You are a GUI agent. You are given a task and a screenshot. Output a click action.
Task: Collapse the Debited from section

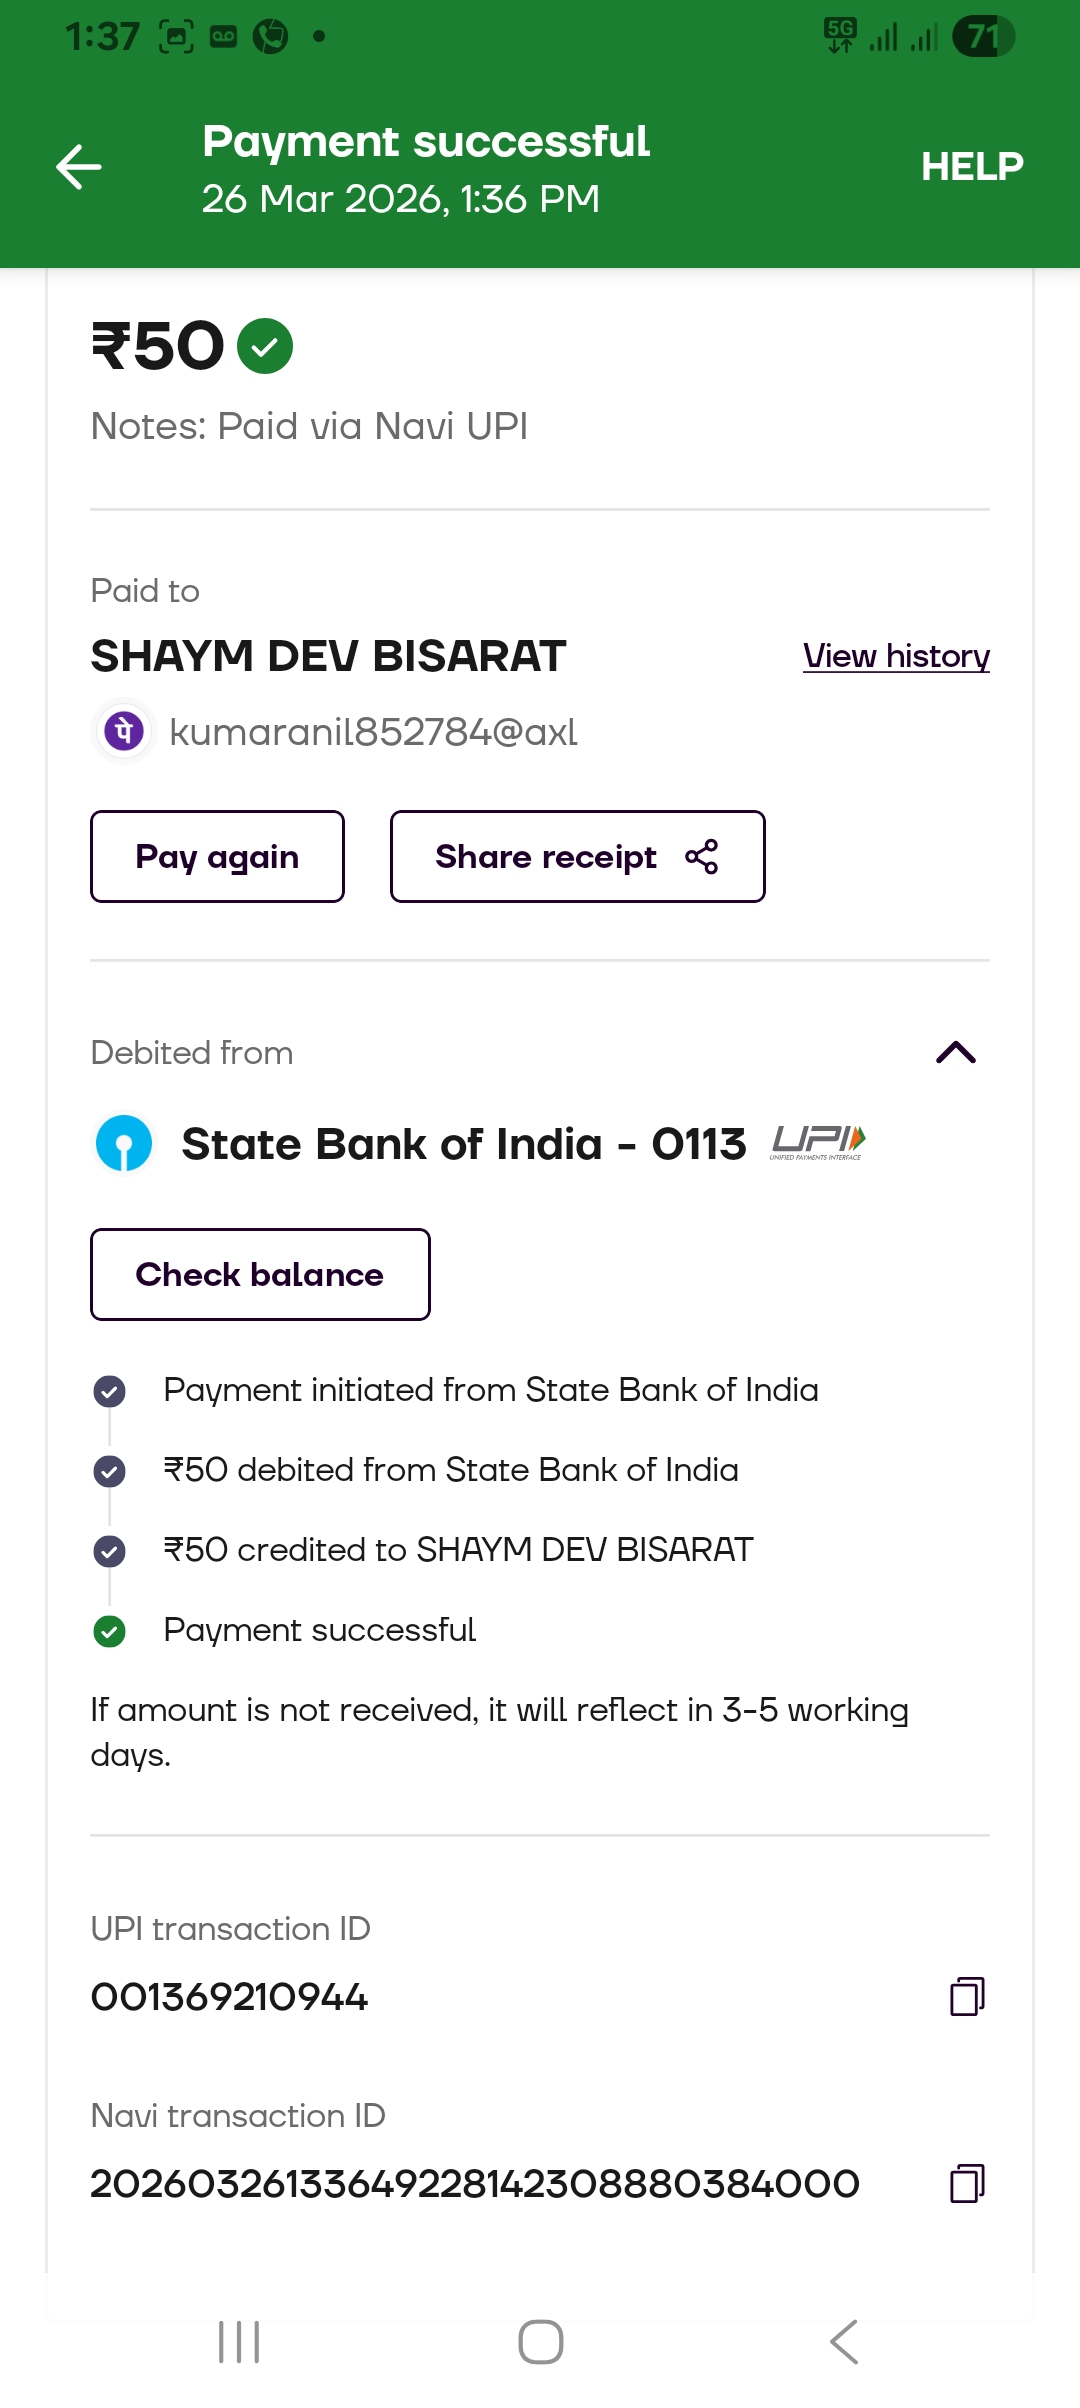[955, 1052]
